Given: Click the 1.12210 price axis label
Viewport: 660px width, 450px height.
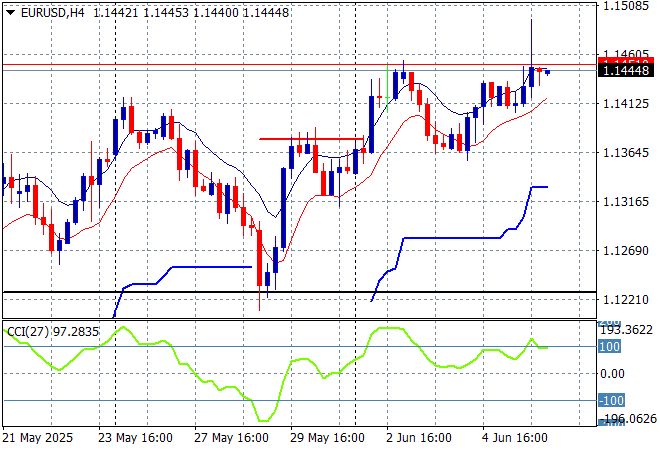Looking at the screenshot, I should [625, 299].
